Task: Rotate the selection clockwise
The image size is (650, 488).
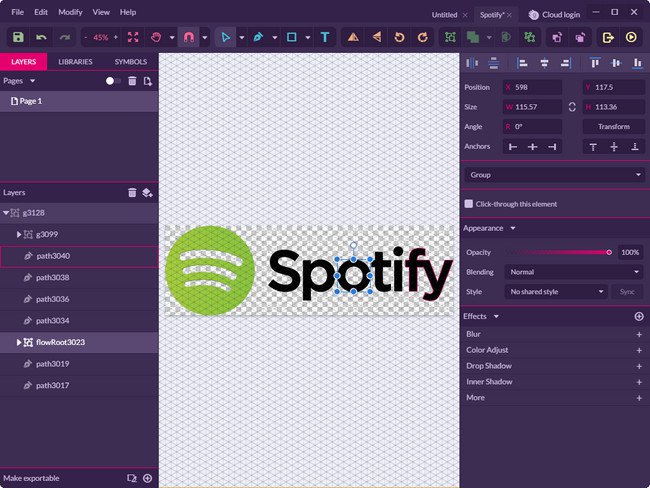Action: tap(423, 37)
